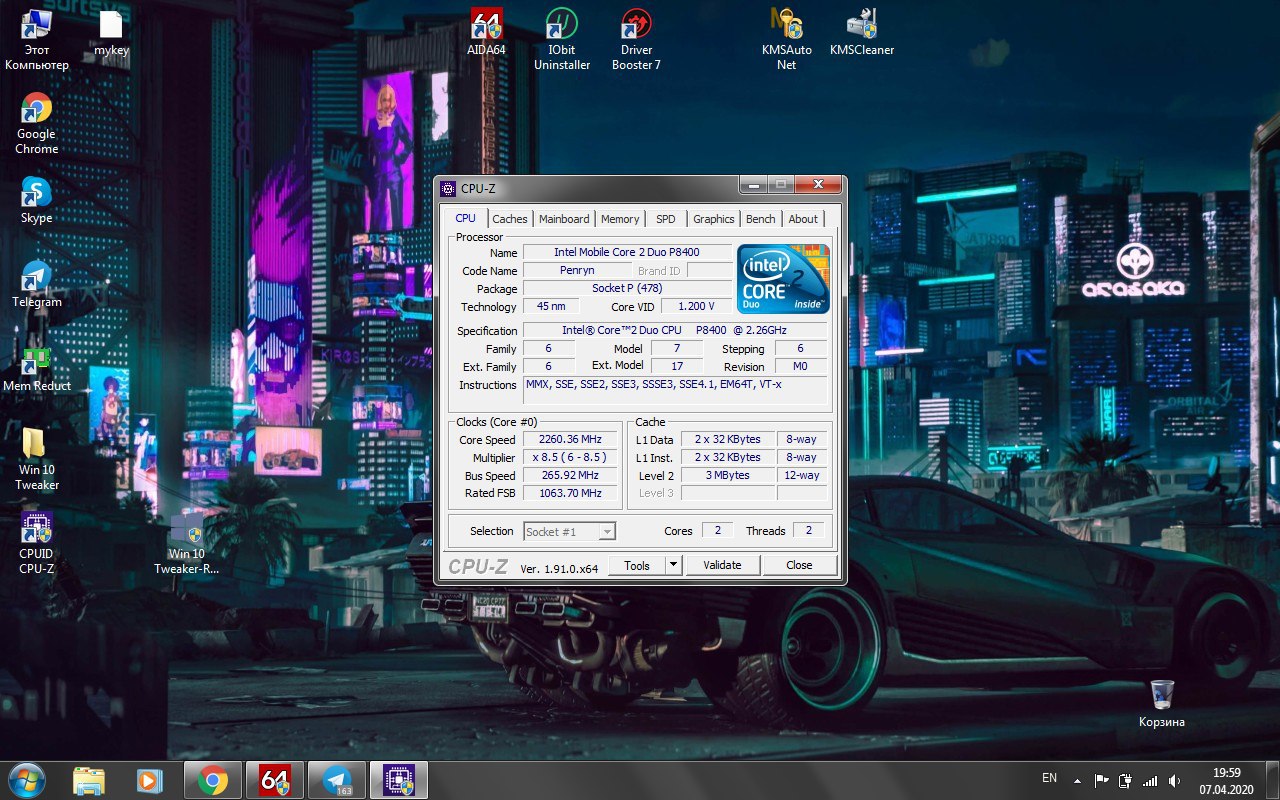Select the Telegram desktop icon
This screenshot has width=1280, height=800.
(37, 284)
